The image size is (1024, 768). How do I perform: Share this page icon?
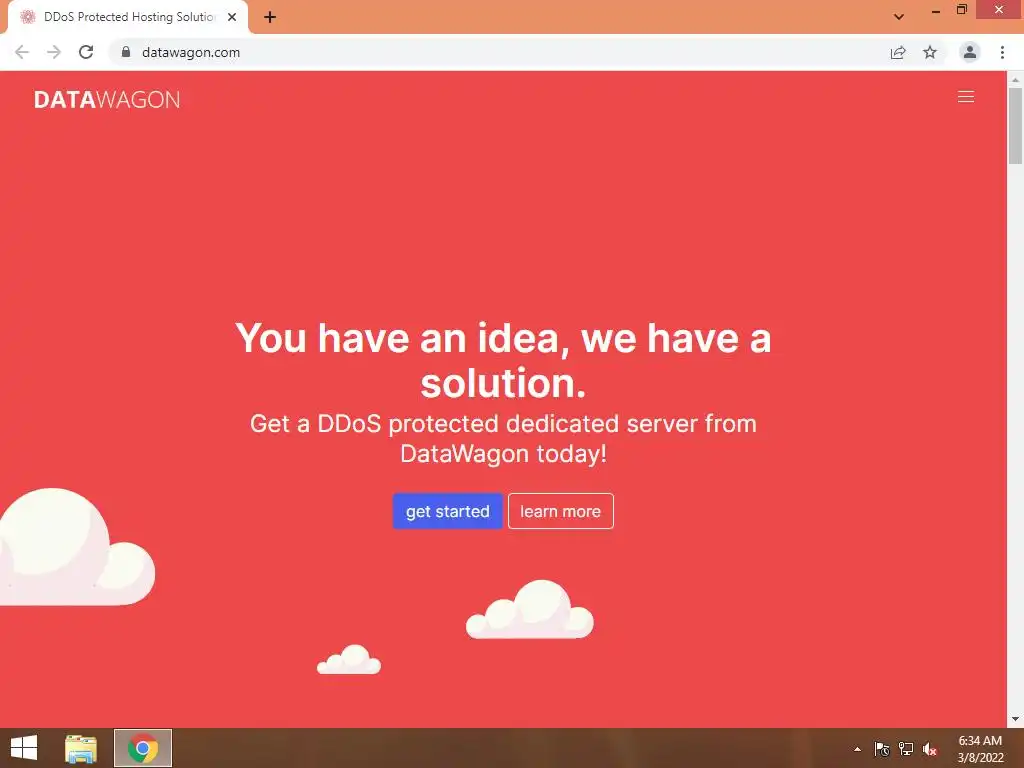[898, 52]
